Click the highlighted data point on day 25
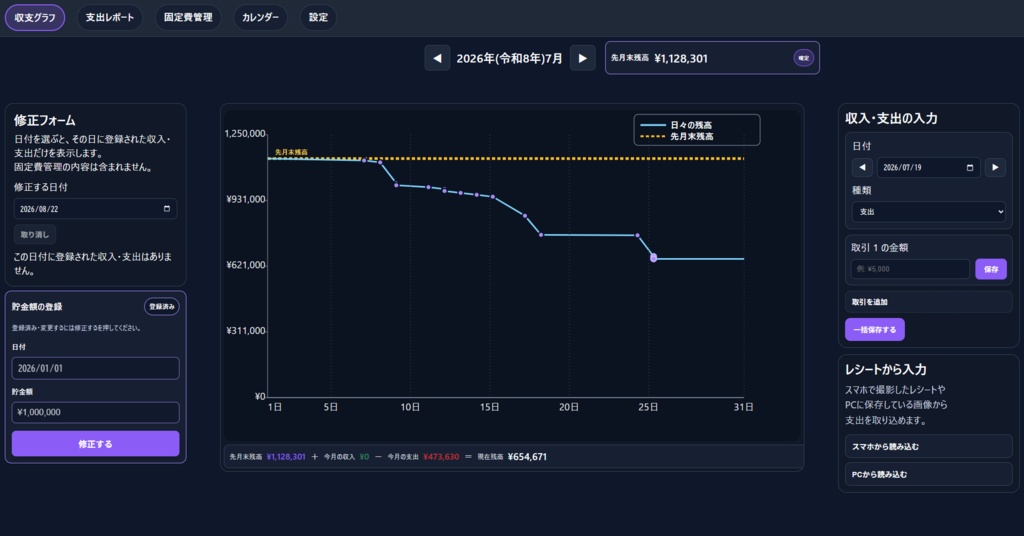 click(x=653, y=258)
